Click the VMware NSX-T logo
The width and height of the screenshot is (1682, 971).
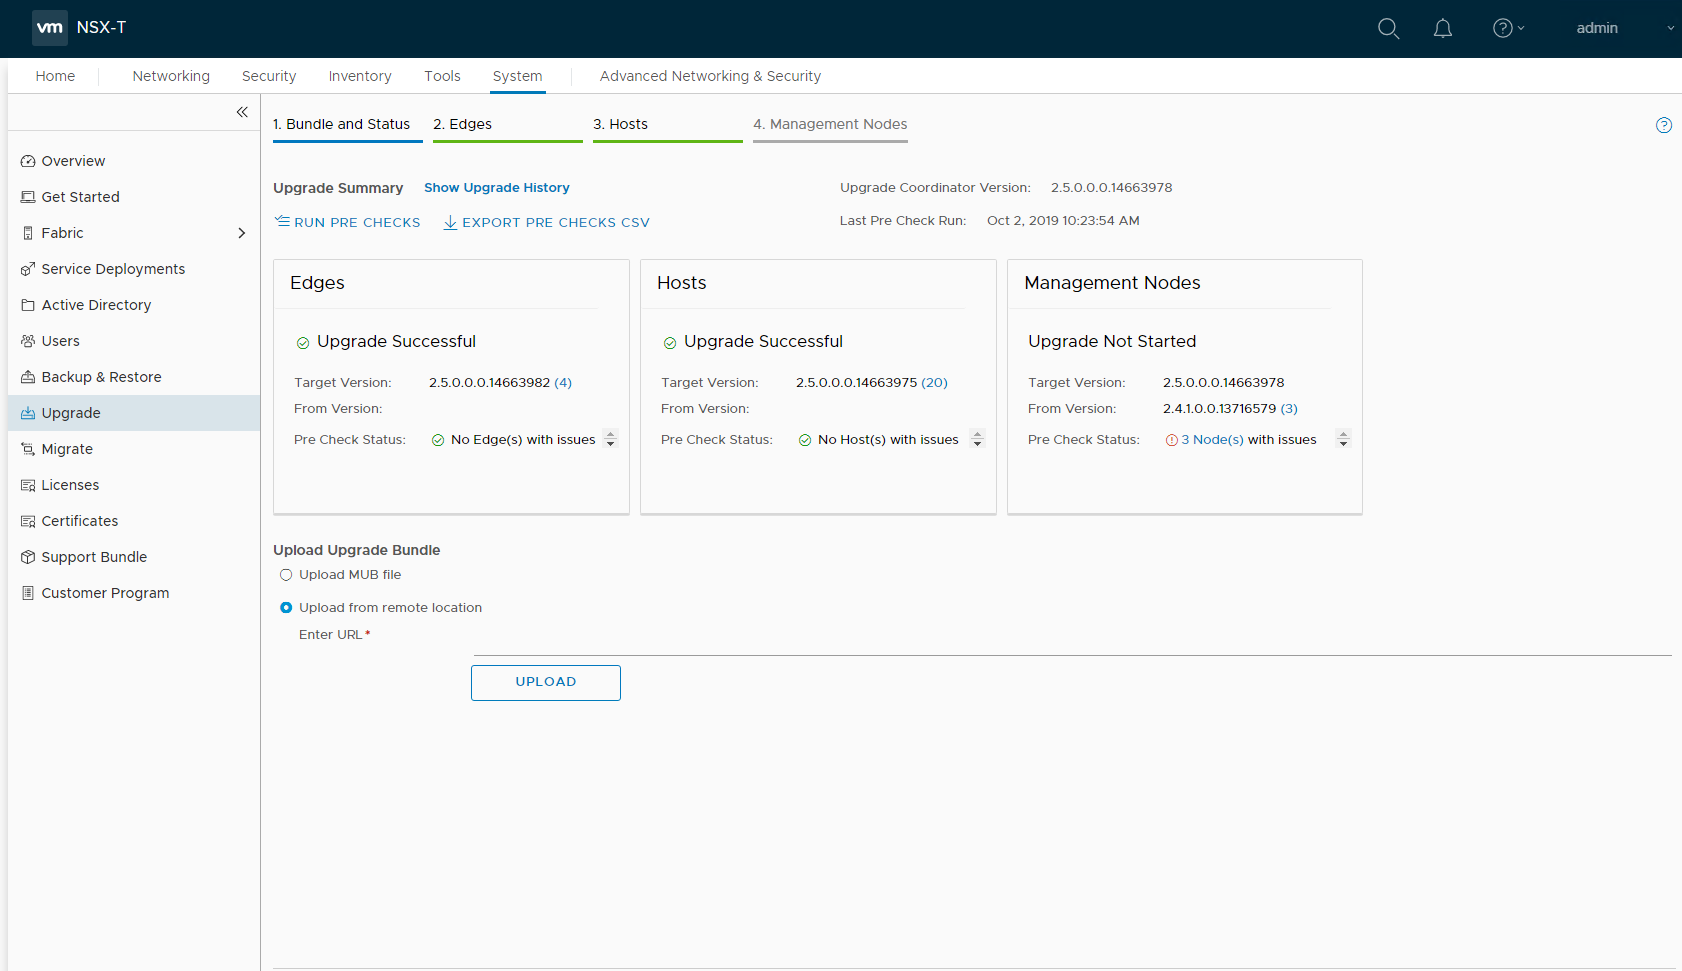[50, 28]
